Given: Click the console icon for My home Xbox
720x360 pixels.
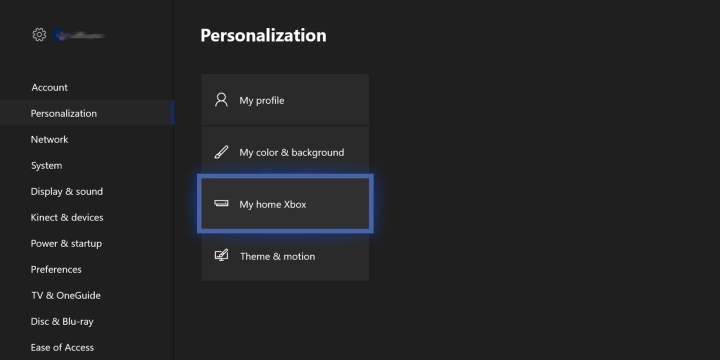Looking at the screenshot, I should 221,203.
